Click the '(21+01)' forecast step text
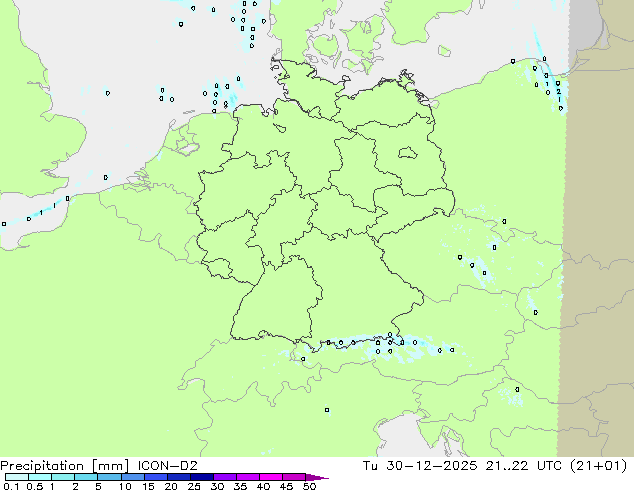Screen dimensions: 634x490 coord(598,466)
